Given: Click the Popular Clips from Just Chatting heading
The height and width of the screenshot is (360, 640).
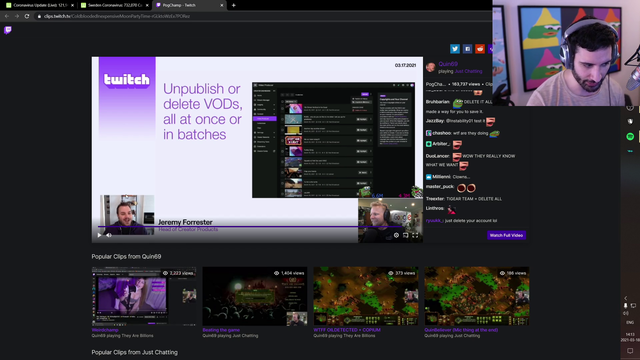Looking at the screenshot, I should coord(134,352).
